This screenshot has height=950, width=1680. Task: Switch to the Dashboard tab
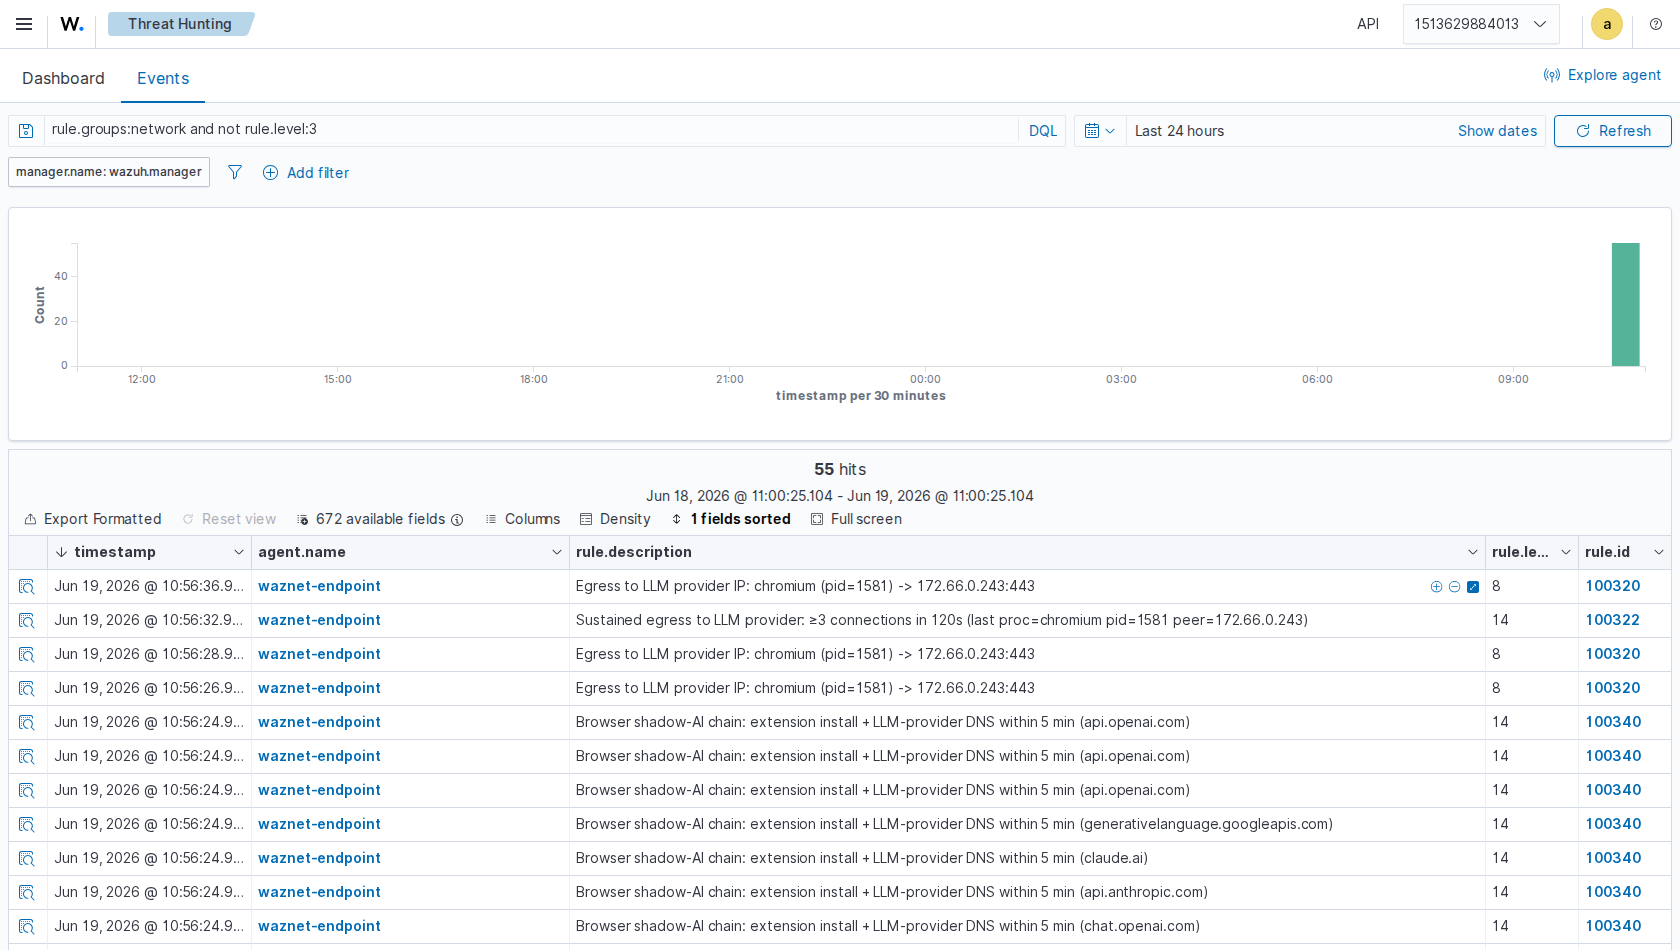pos(63,78)
